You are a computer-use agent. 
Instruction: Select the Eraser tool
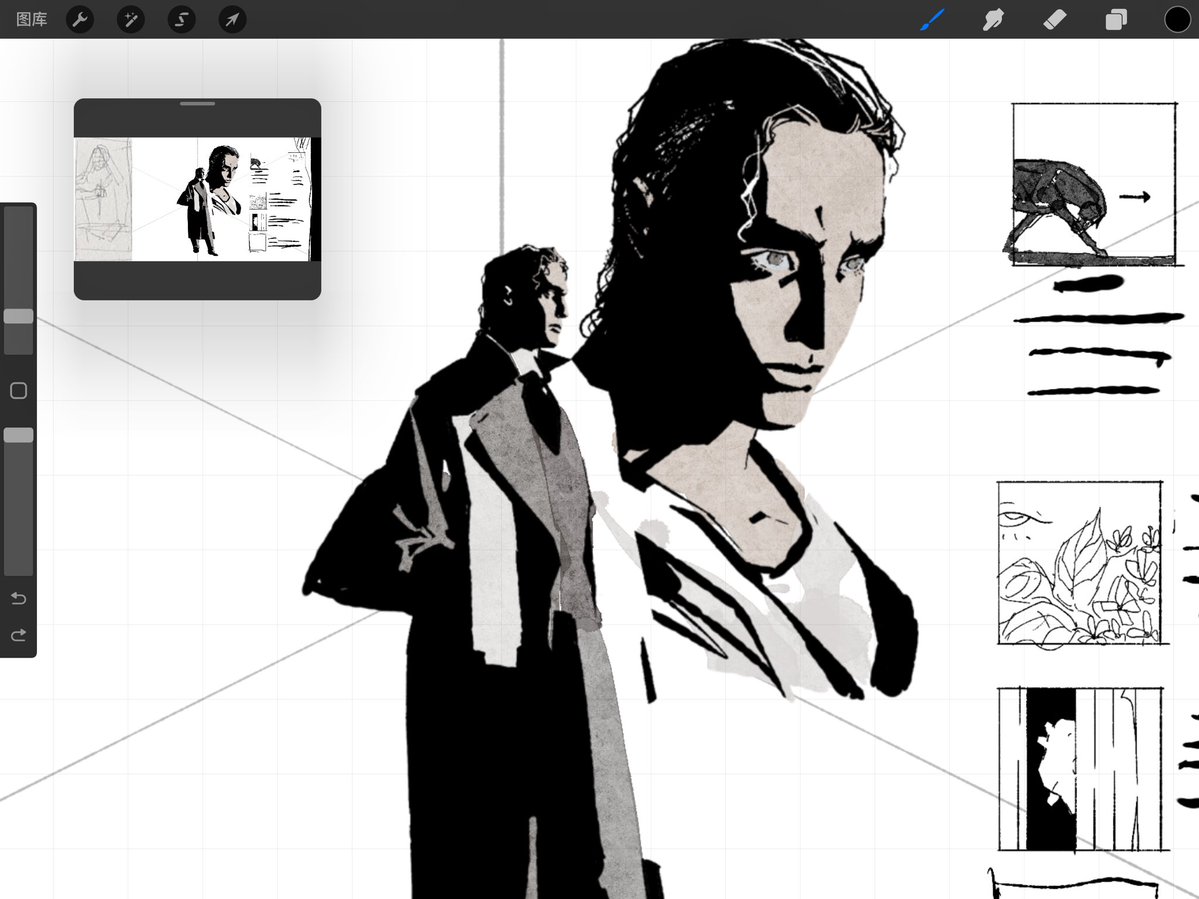click(1054, 19)
